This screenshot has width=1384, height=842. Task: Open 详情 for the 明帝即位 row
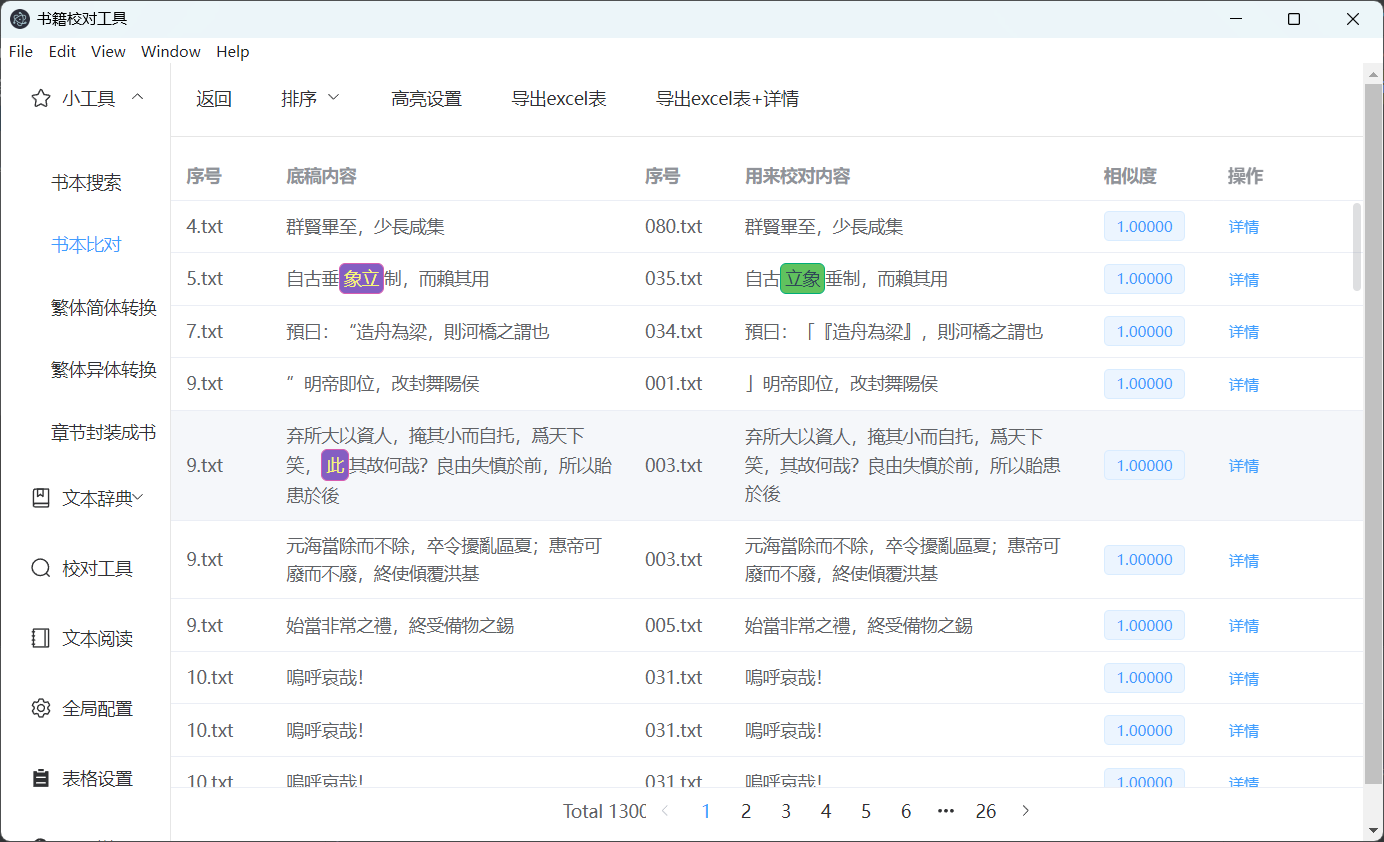point(1244,385)
